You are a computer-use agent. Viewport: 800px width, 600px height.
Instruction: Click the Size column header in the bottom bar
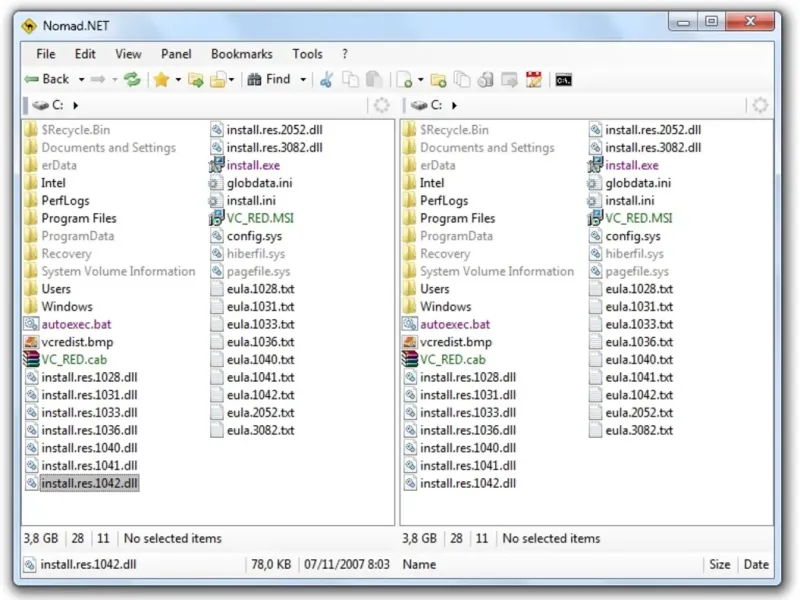click(x=720, y=564)
